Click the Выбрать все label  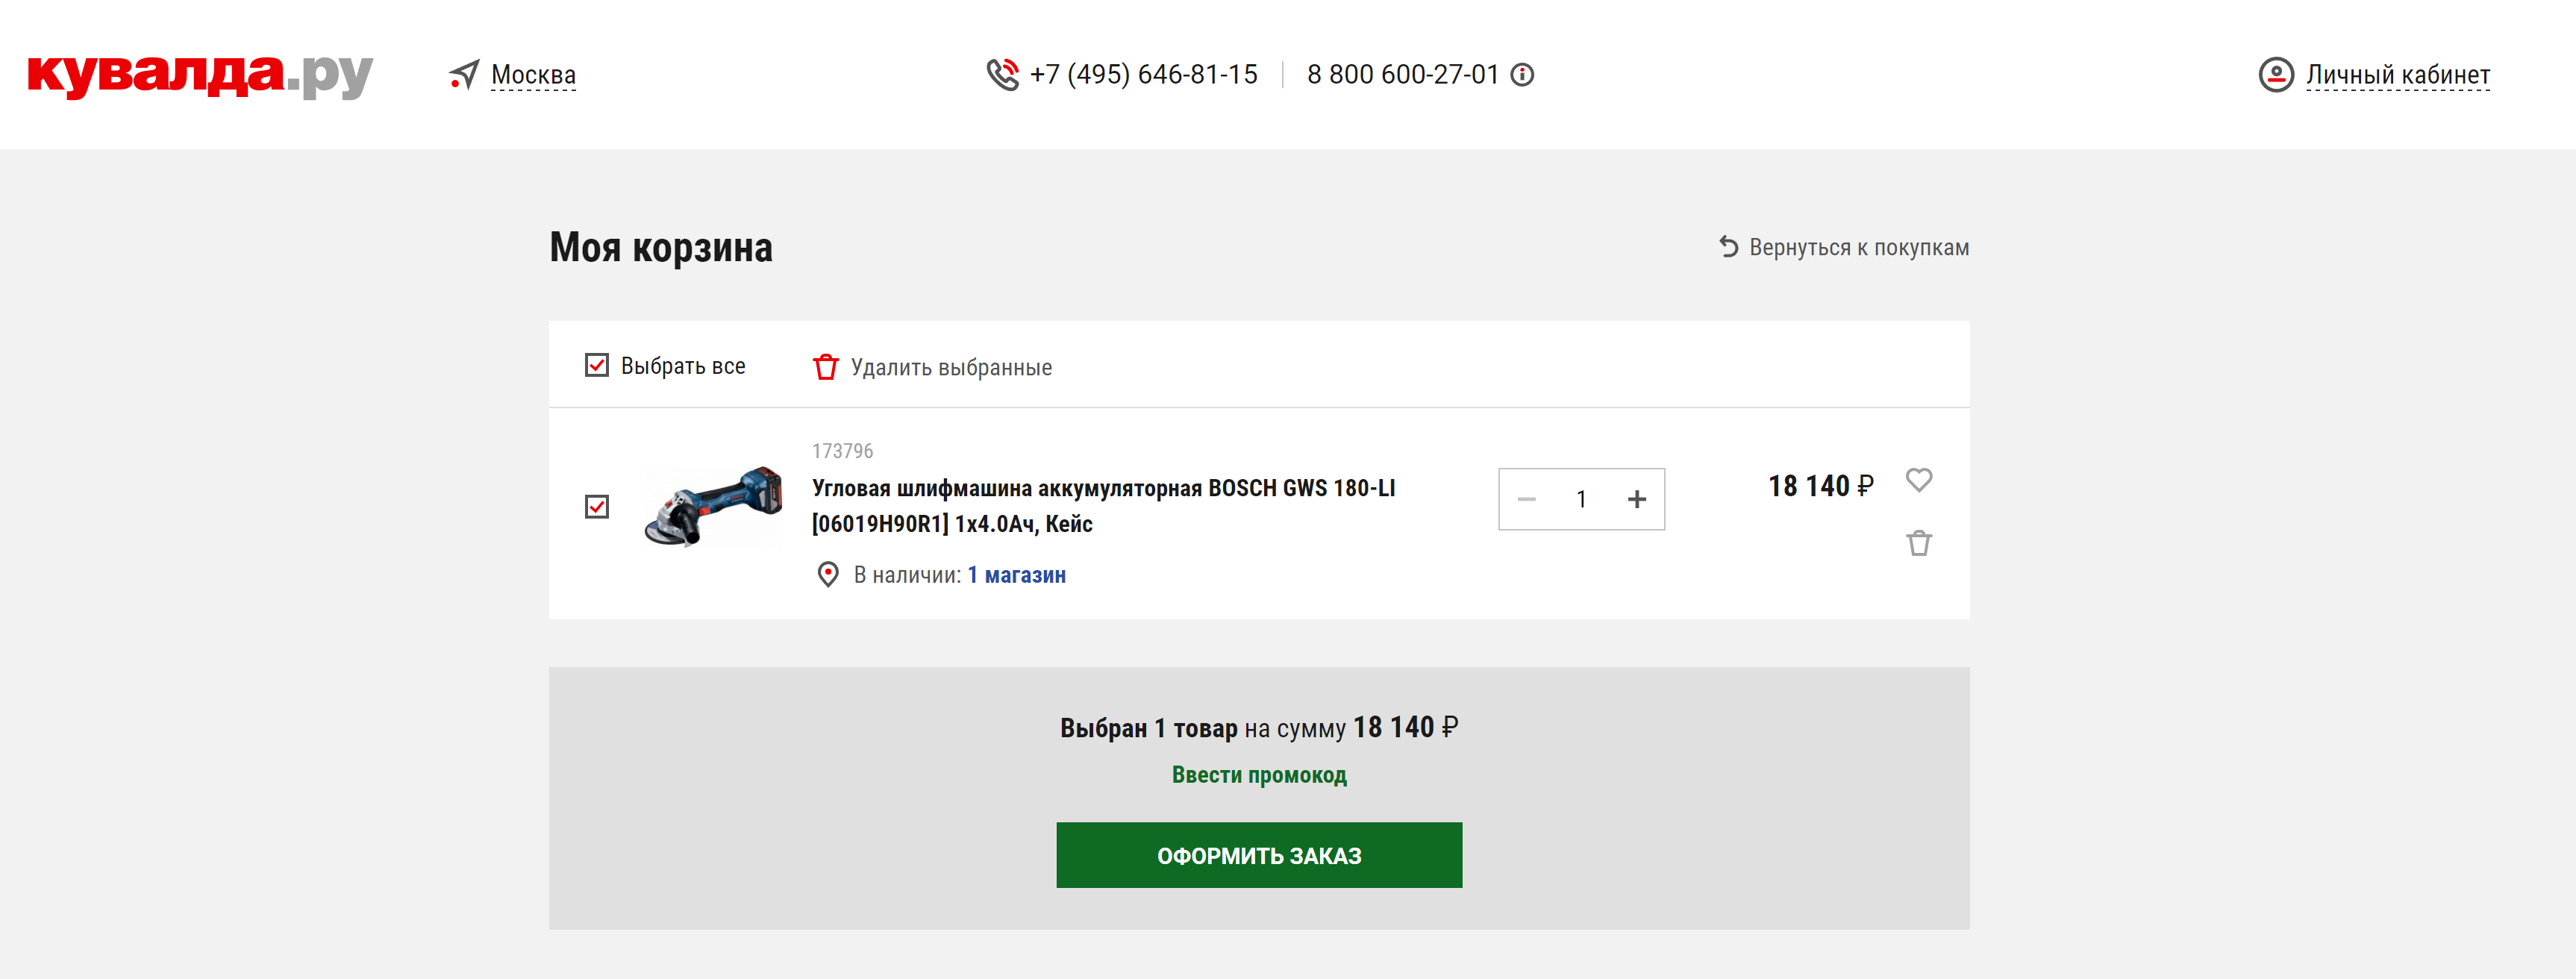(x=683, y=366)
